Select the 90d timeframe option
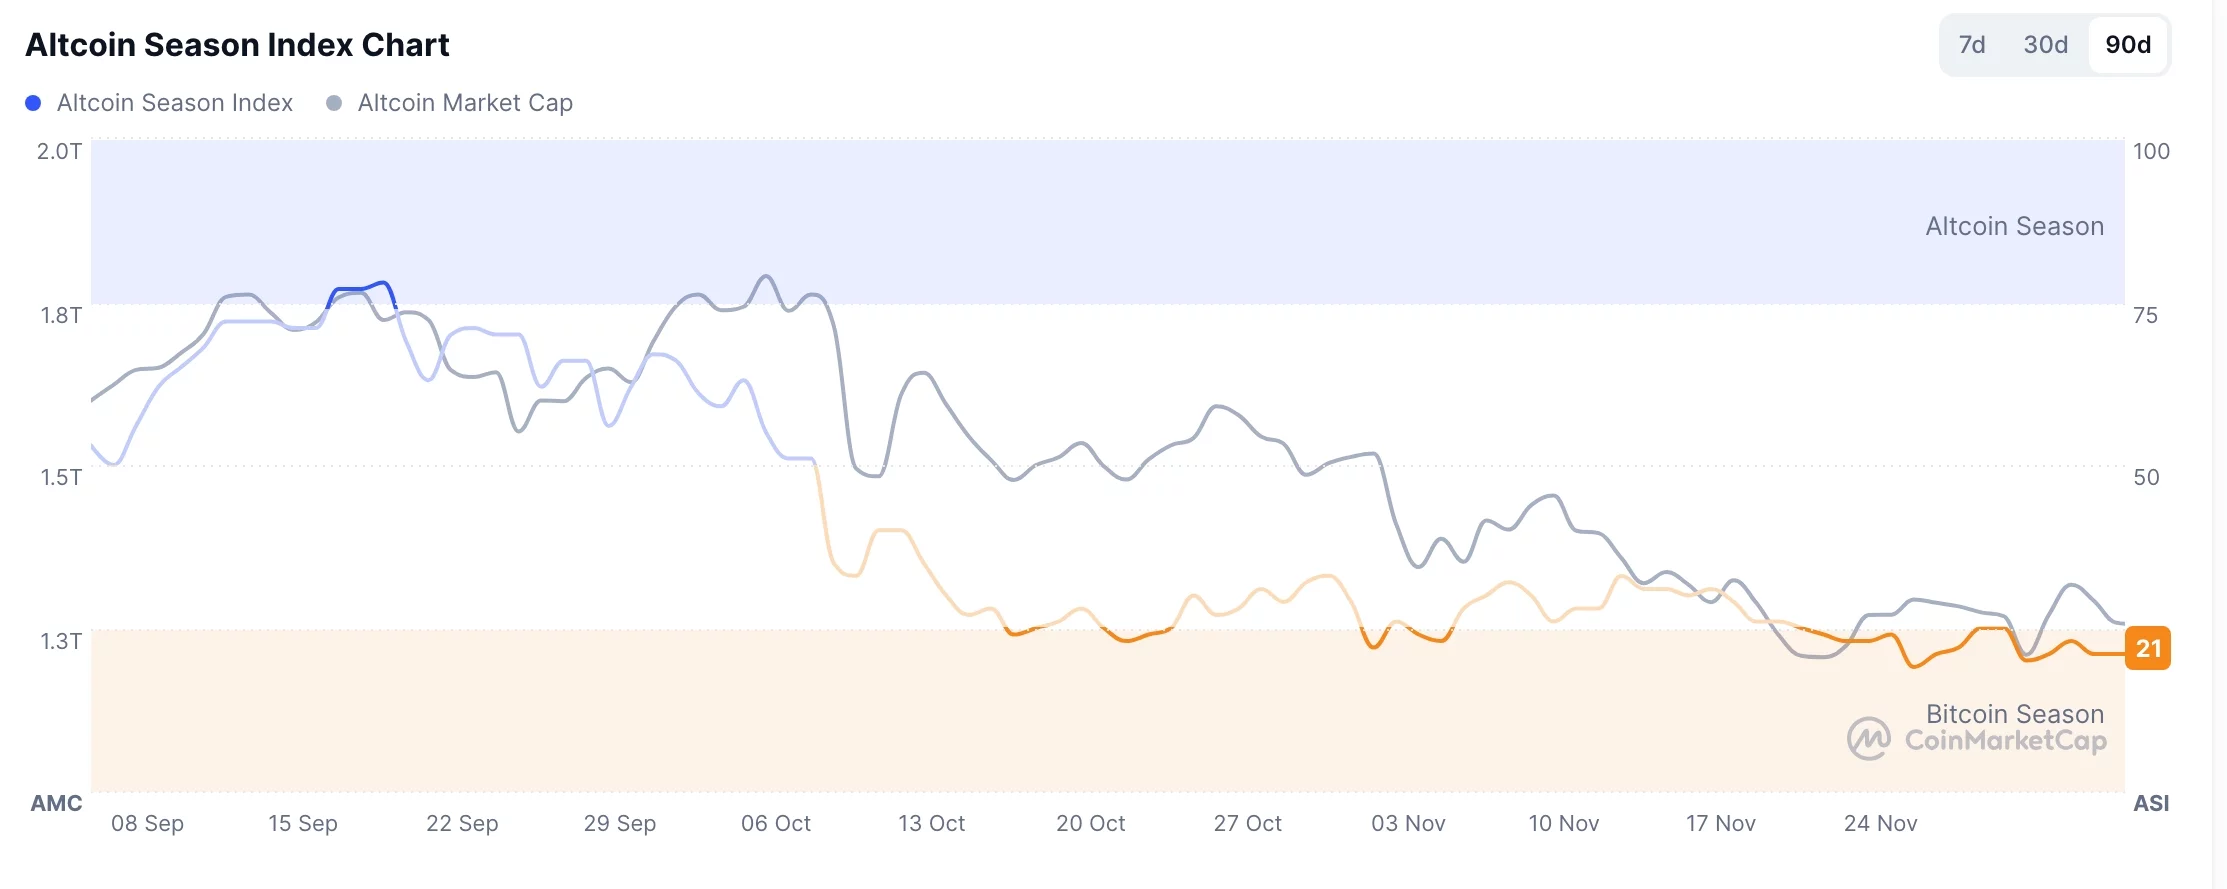This screenshot has width=2227, height=889. [x=2128, y=45]
